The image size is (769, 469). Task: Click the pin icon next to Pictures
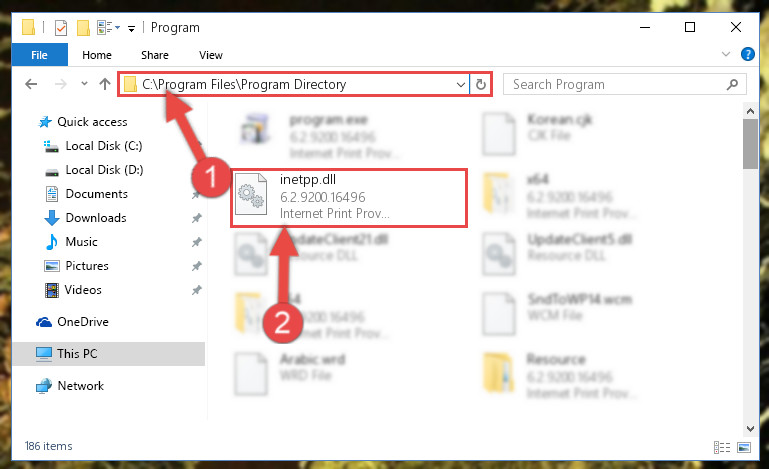197,266
